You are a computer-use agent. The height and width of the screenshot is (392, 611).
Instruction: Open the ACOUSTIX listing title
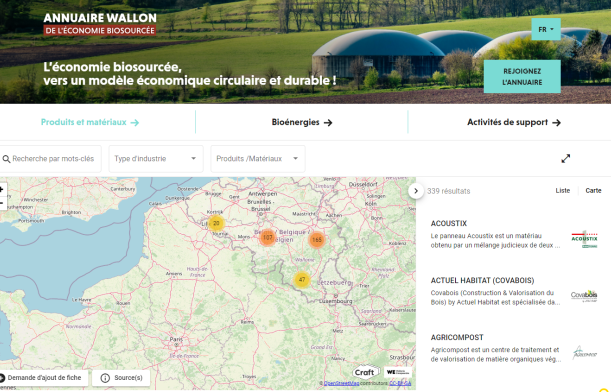(449, 223)
